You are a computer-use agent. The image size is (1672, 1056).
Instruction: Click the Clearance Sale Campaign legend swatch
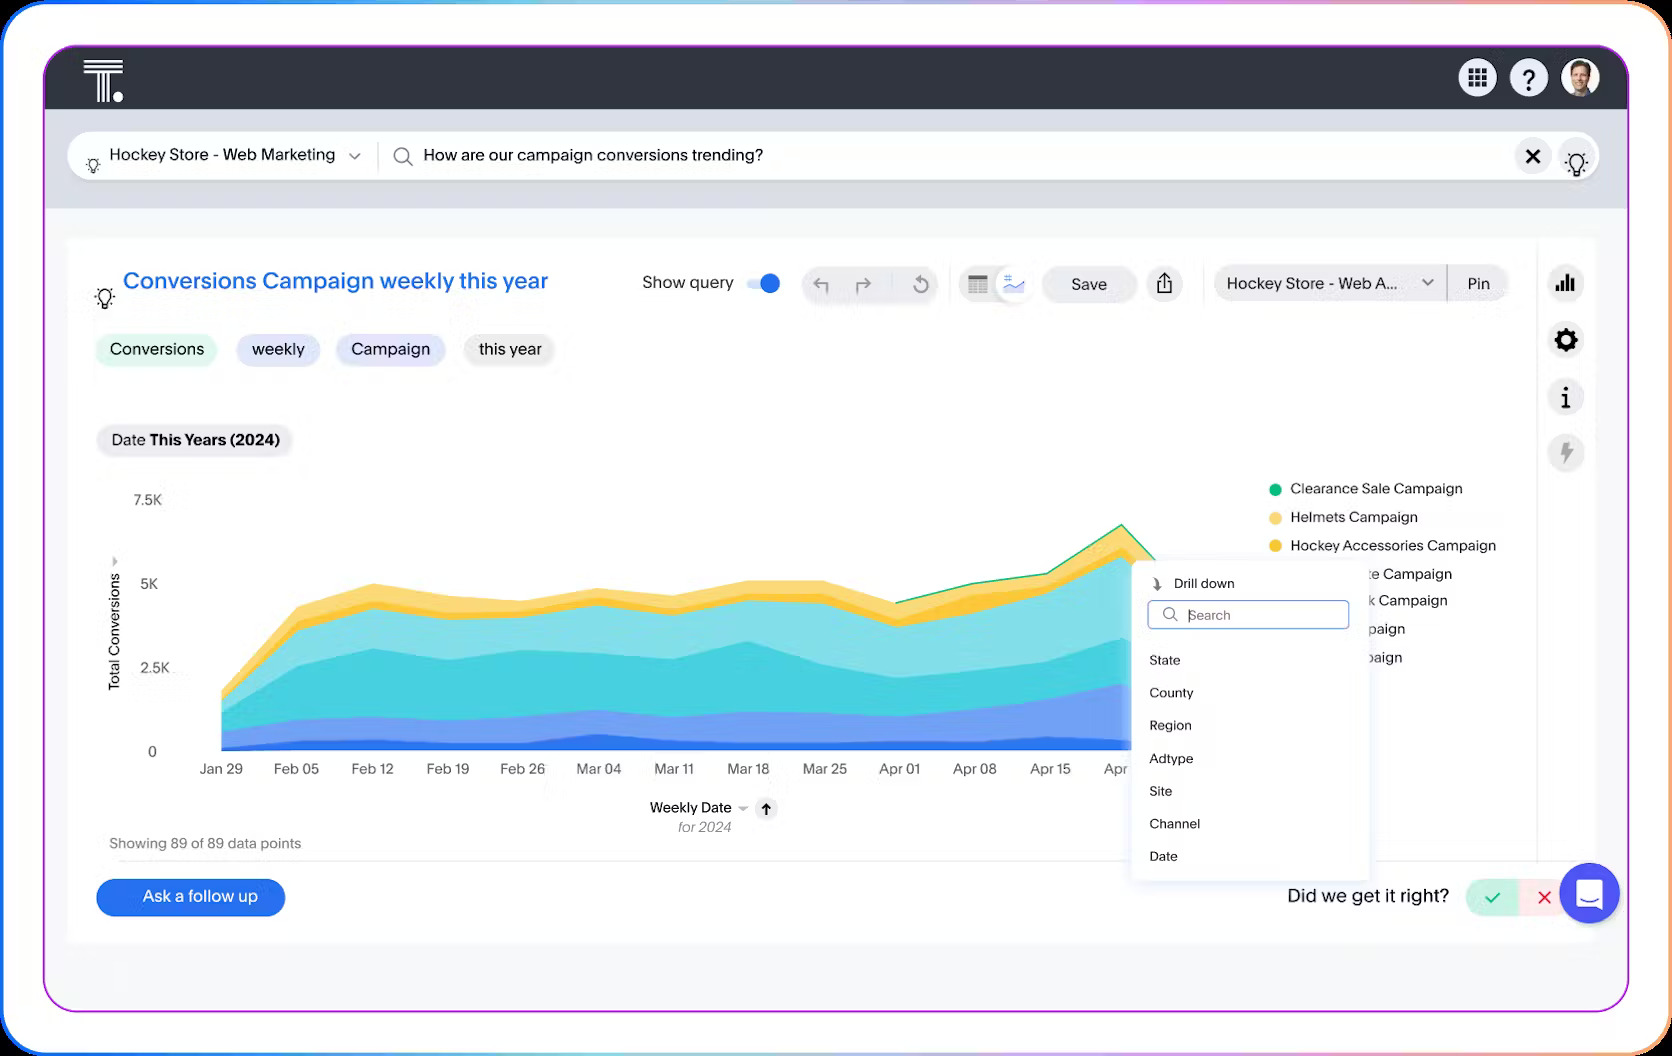coord(1274,489)
